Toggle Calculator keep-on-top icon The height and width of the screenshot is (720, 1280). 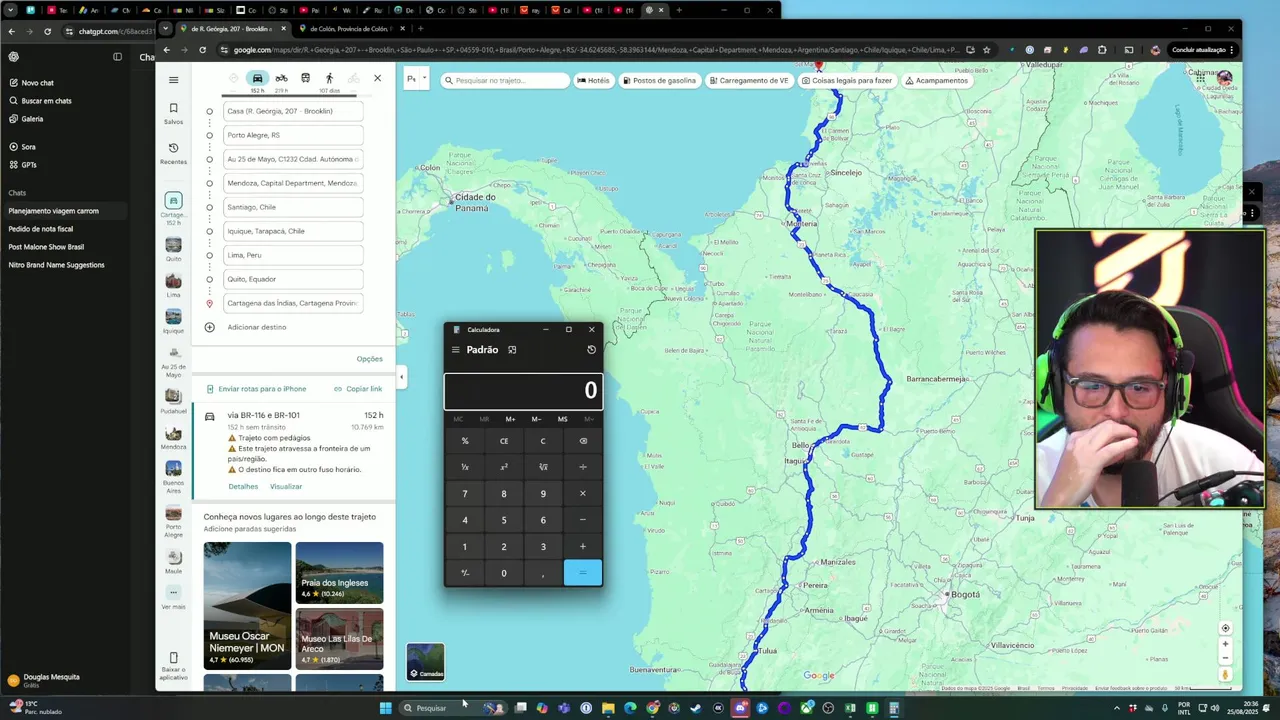click(512, 350)
